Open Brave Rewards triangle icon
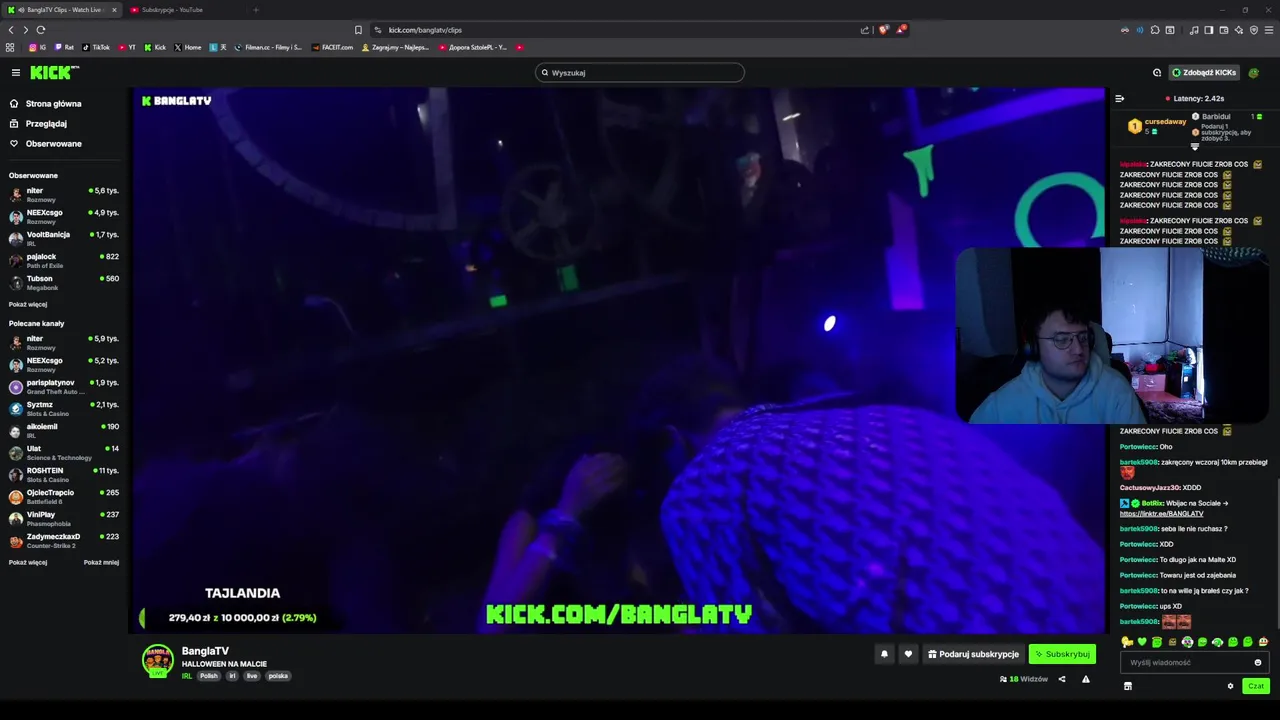This screenshot has width=1280, height=720. tap(901, 30)
